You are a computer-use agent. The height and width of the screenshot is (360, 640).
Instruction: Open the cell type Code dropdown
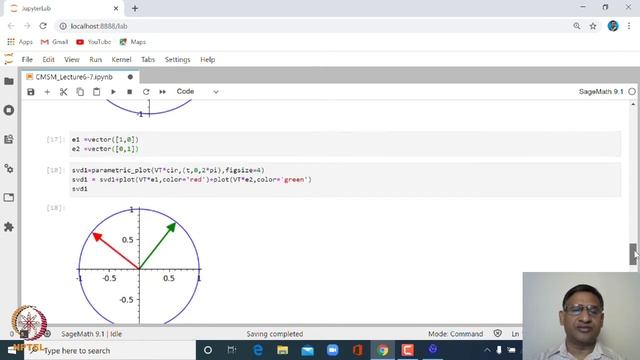(x=198, y=92)
